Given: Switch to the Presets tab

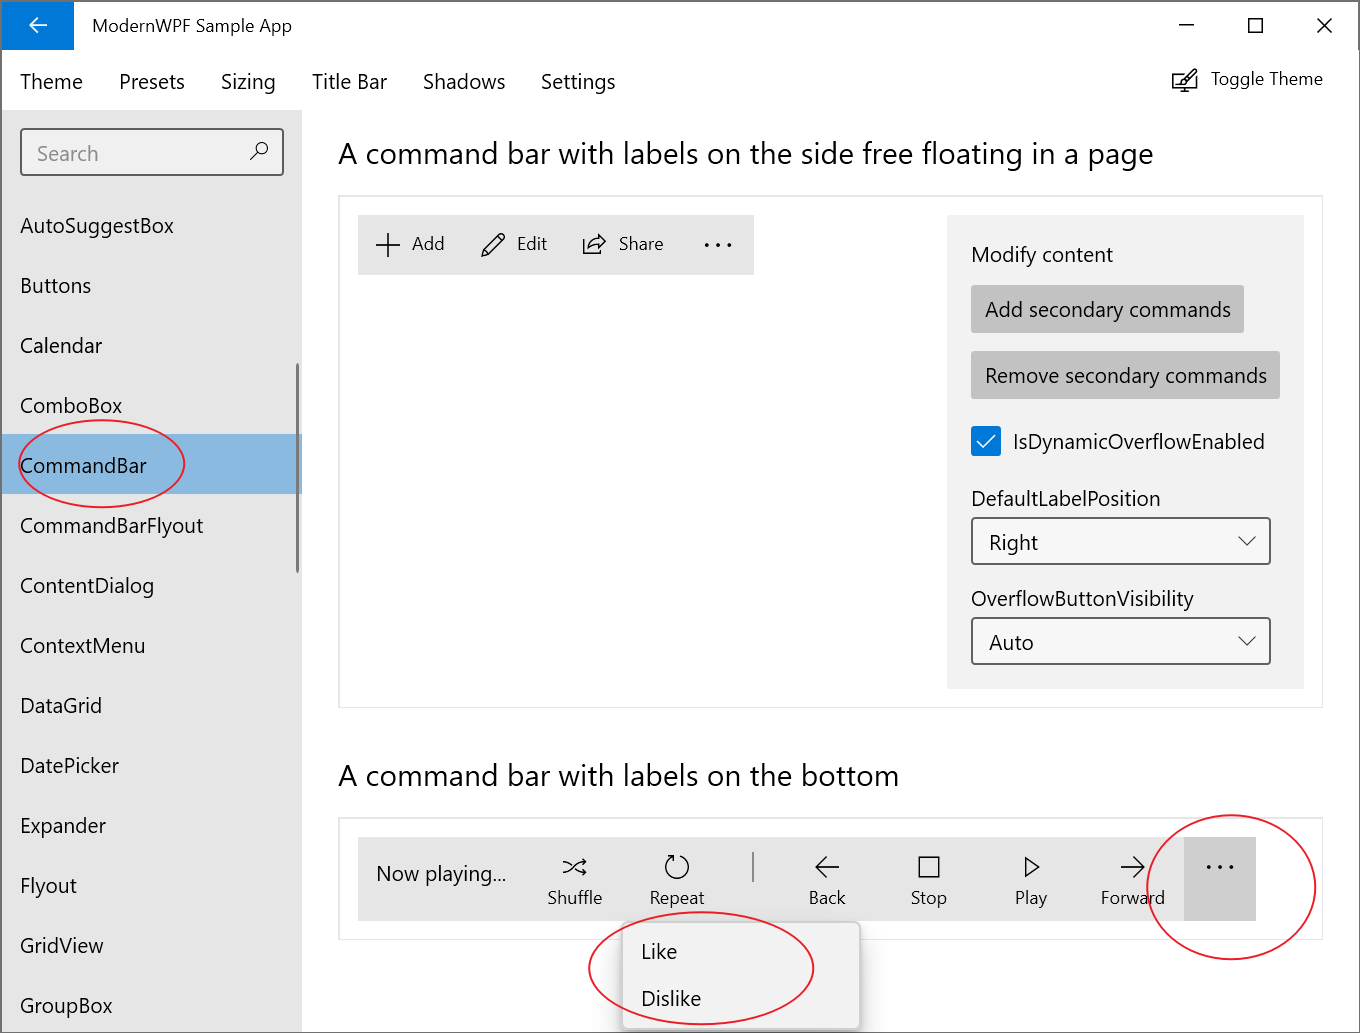Looking at the screenshot, I should [151, 81].
